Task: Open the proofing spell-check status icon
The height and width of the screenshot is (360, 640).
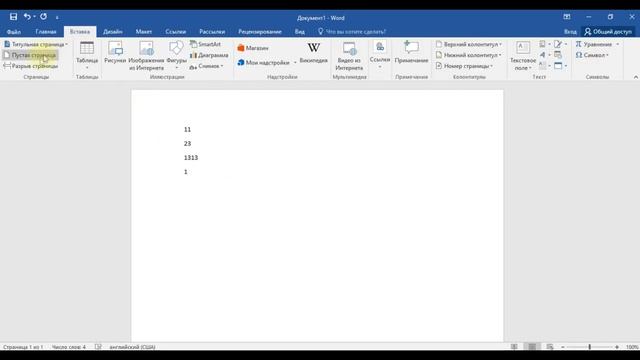Action: point(98,347)
